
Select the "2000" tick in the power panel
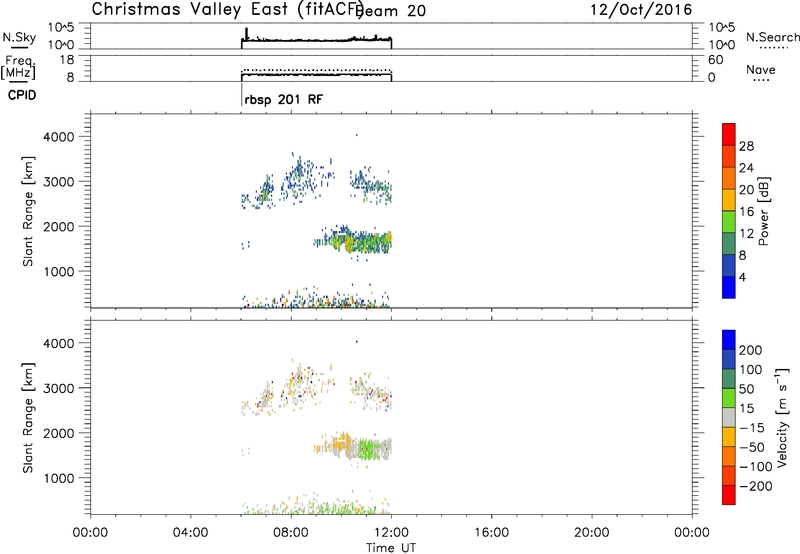pyautogui.click(x=59, y=226)
